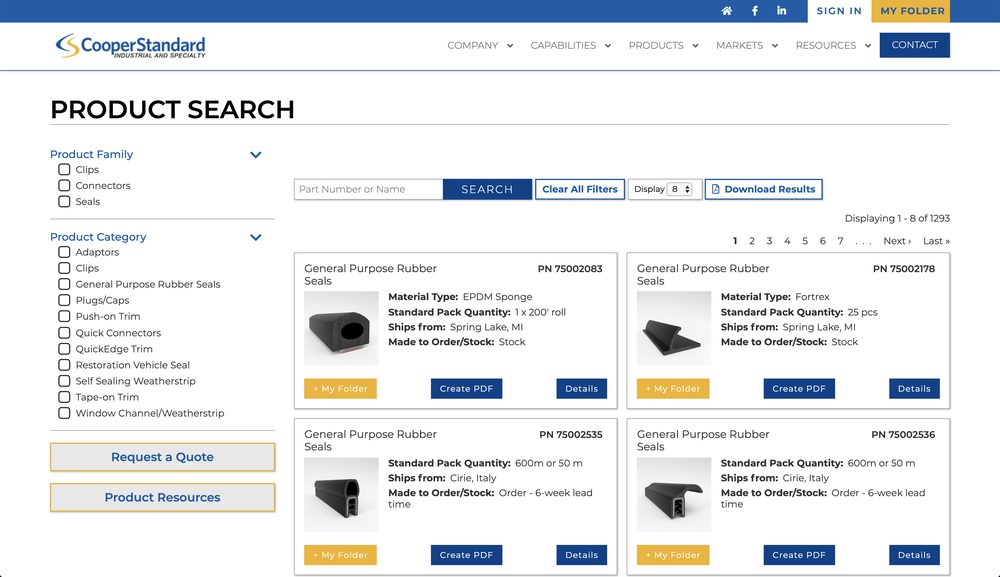
Task: Toggle the Quick Connectors checkbox
Action: coord(64,333)
